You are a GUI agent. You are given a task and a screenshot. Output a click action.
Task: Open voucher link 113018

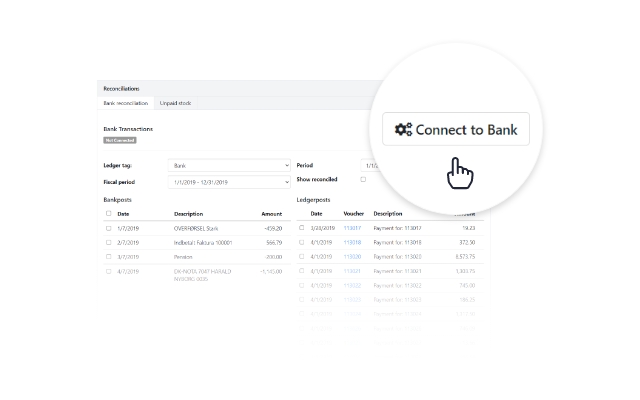[x=352, y=242]
